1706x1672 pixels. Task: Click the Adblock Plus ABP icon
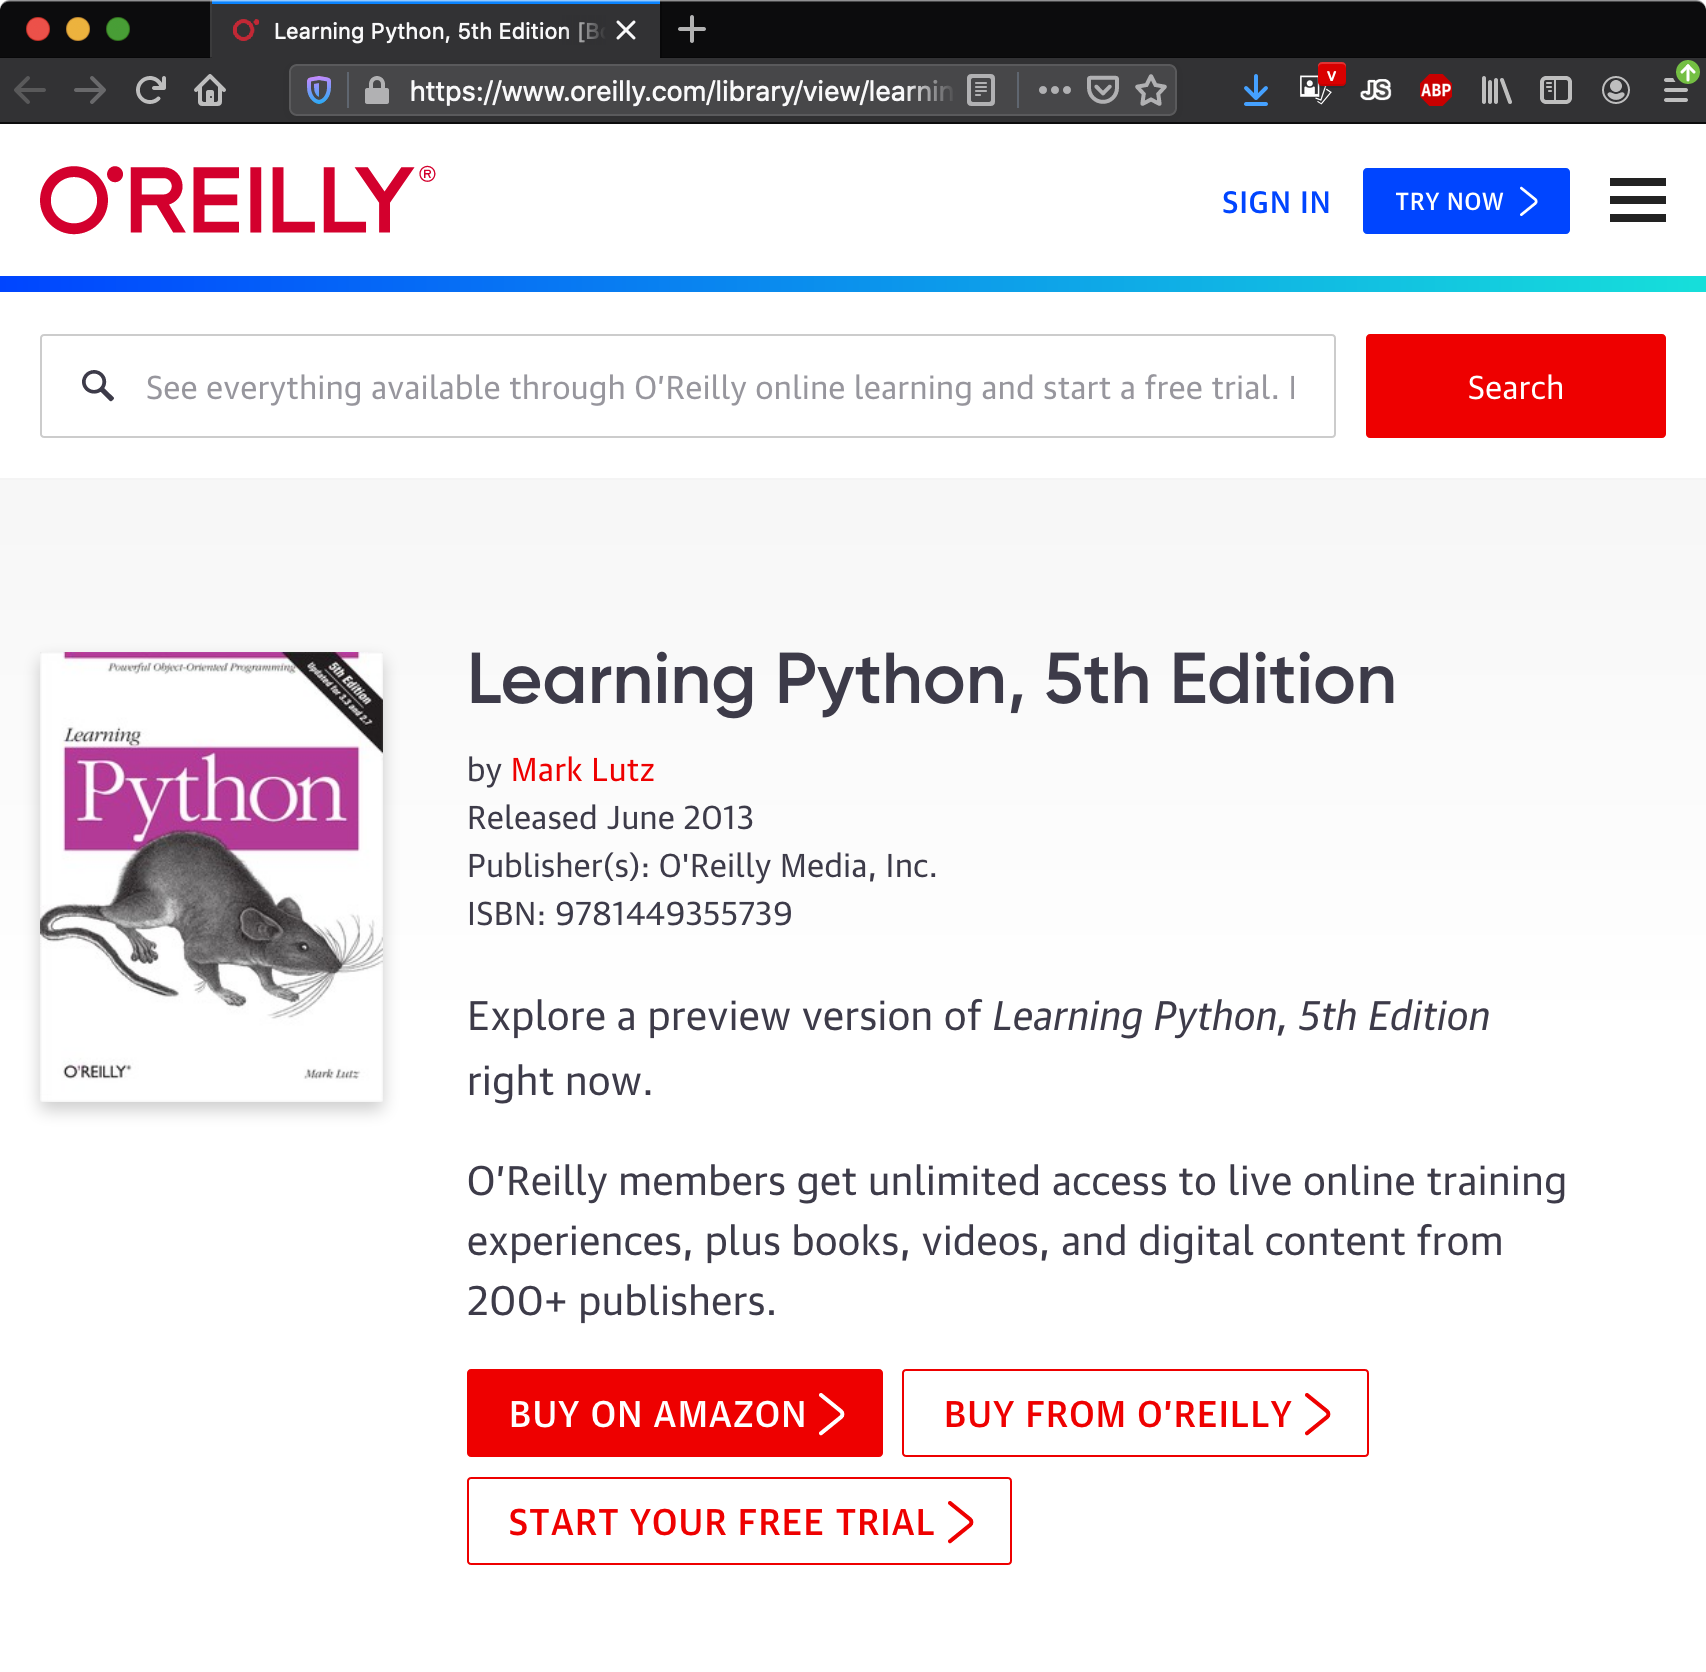pos(1435,91)
